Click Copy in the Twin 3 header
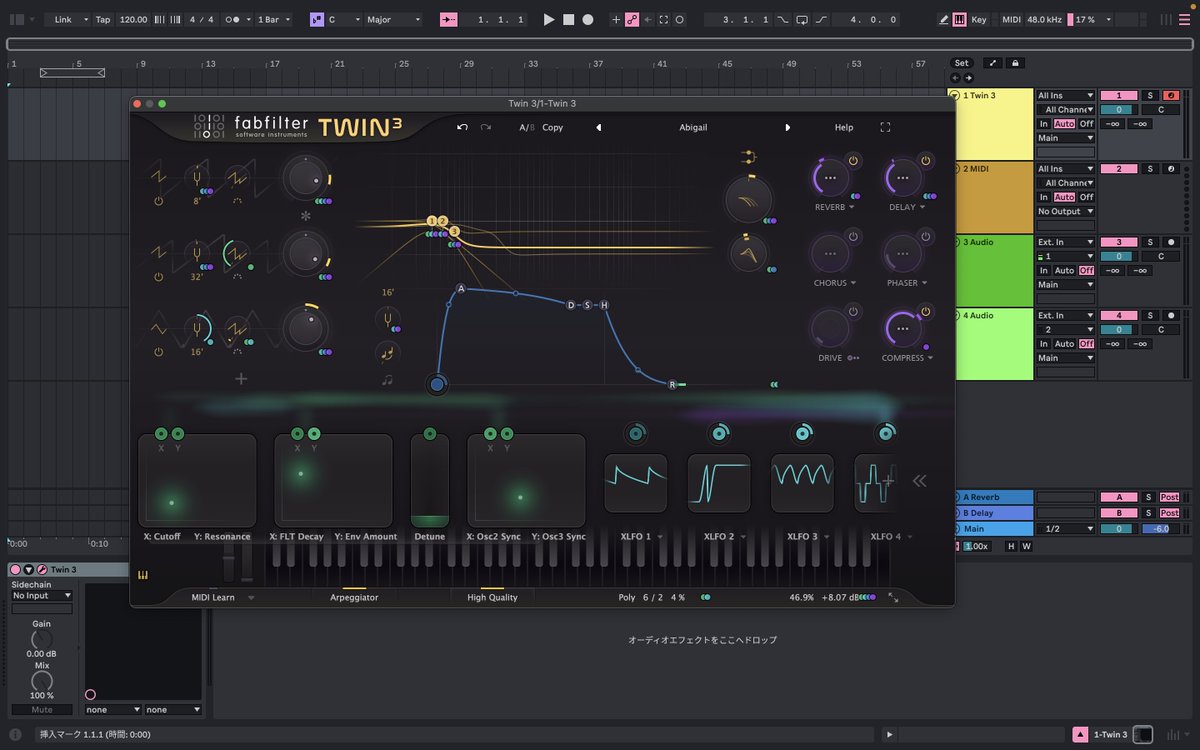 [x=552, y=127]
